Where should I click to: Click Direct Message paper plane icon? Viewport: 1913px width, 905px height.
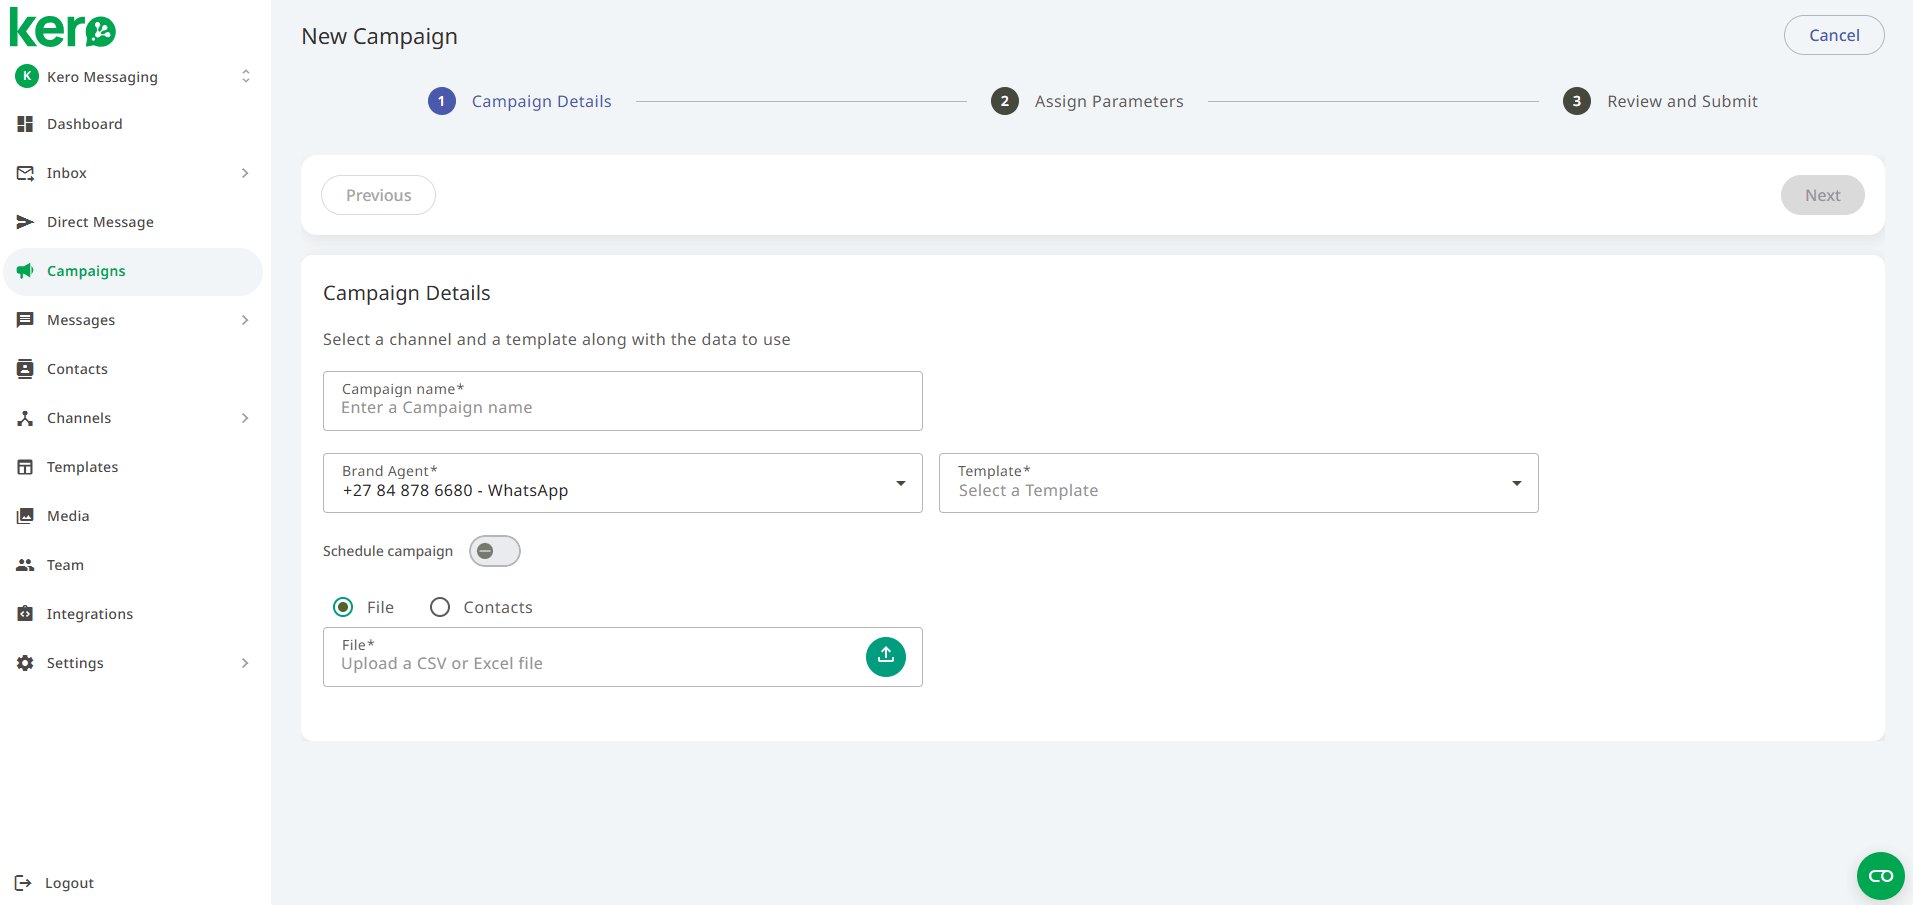pos(25,222)
